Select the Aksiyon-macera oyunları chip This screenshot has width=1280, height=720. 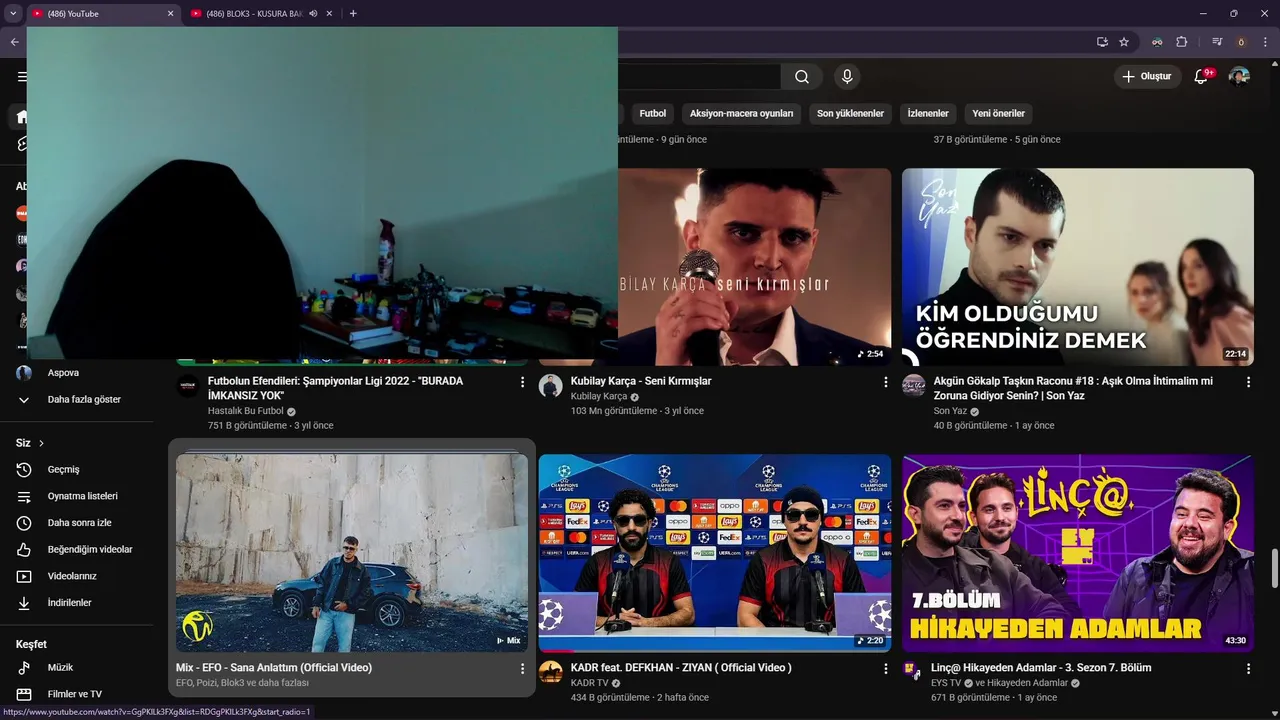741,113
